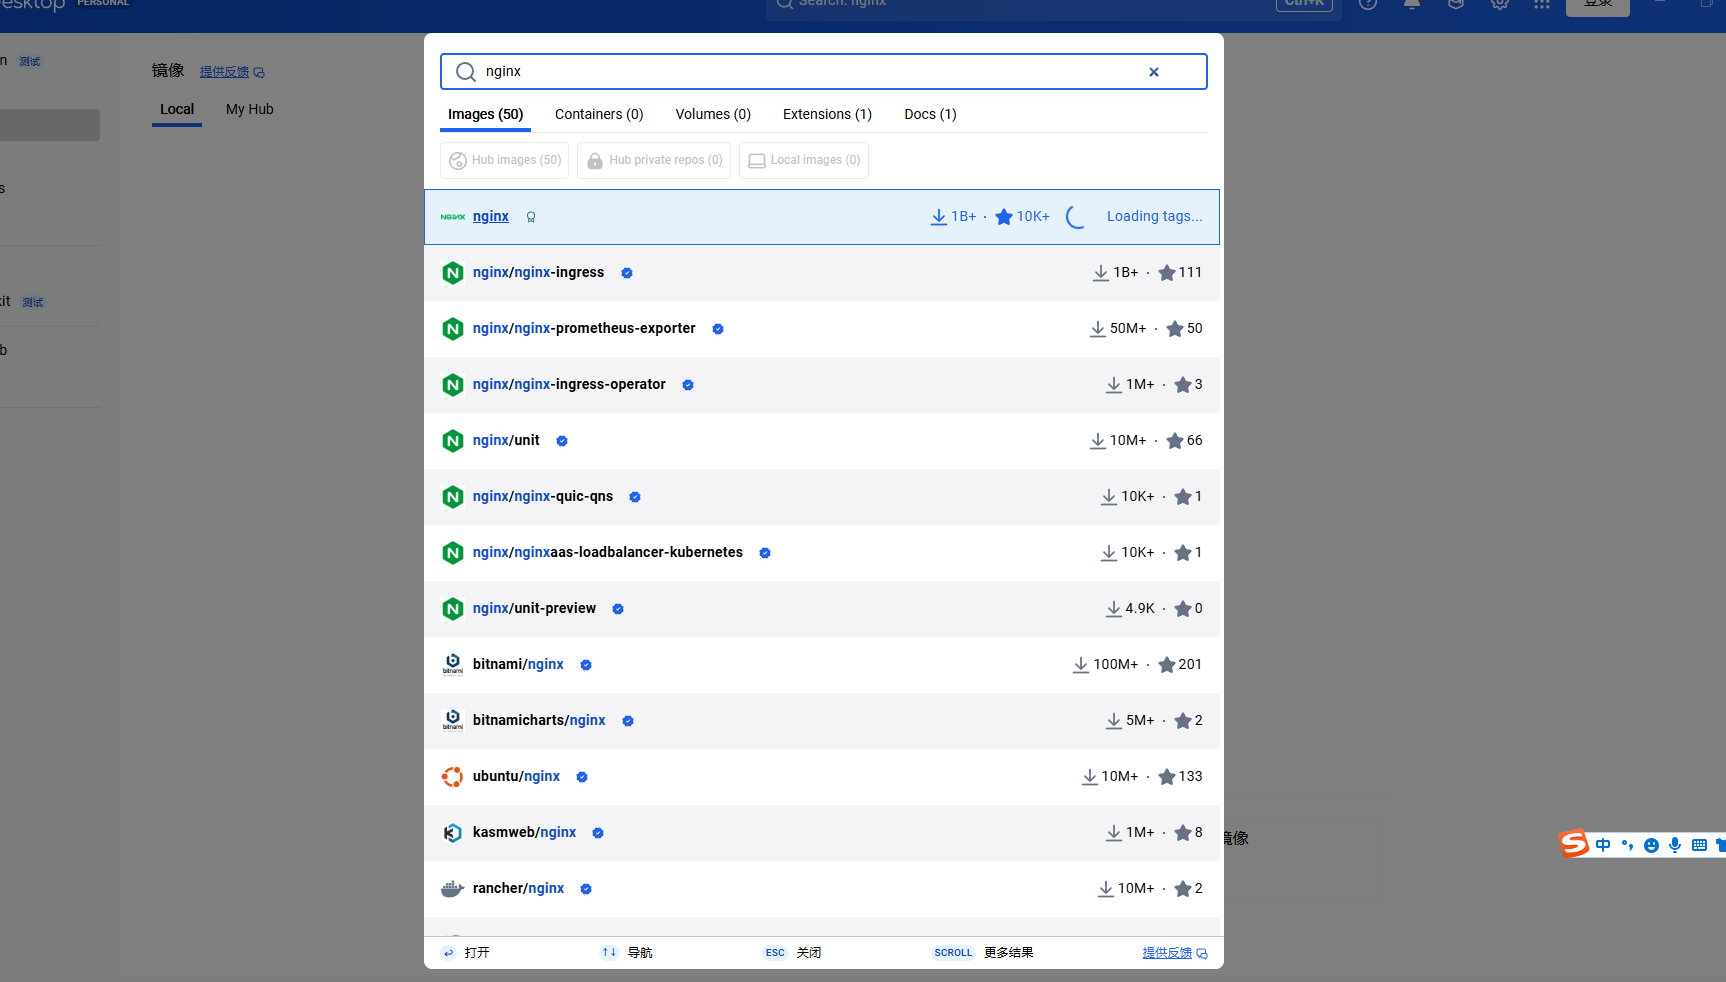Select ubuntu/nginx result
The width and height of the screenshot is (1726, 982).
tap(822, 777)
